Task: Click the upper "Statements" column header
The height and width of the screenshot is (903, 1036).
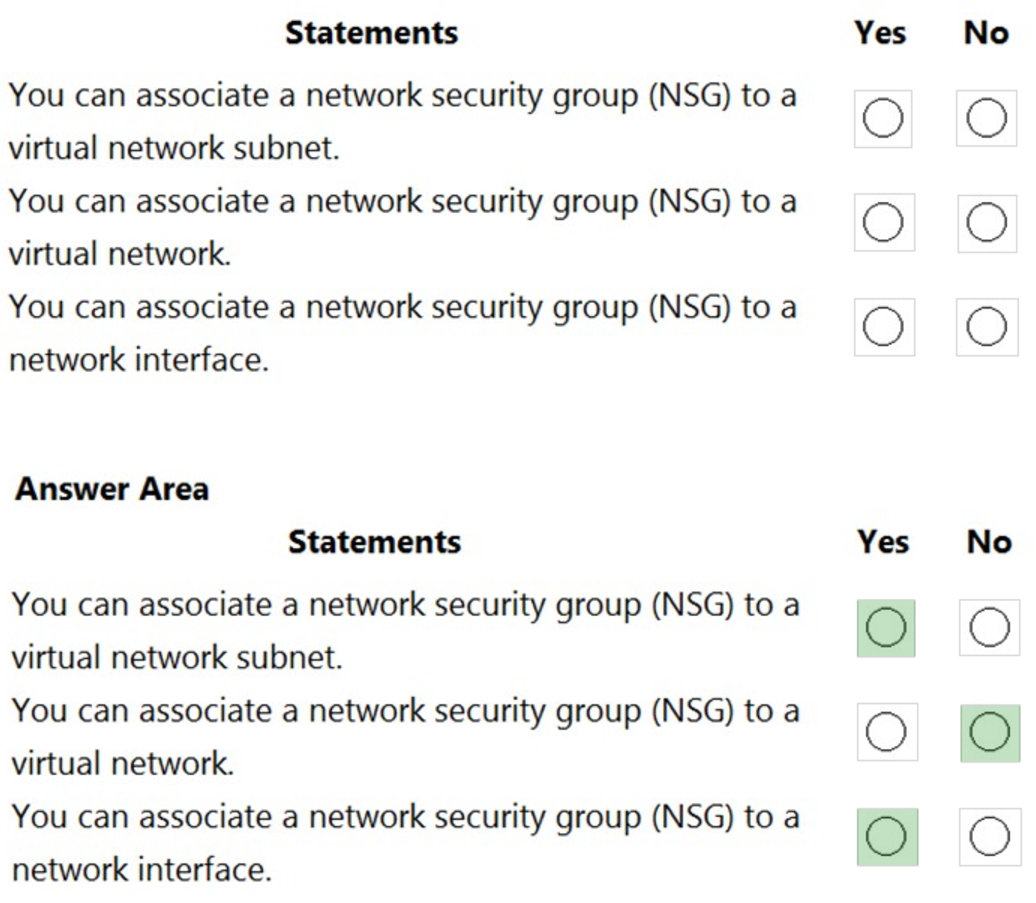Action: (371, 33)
